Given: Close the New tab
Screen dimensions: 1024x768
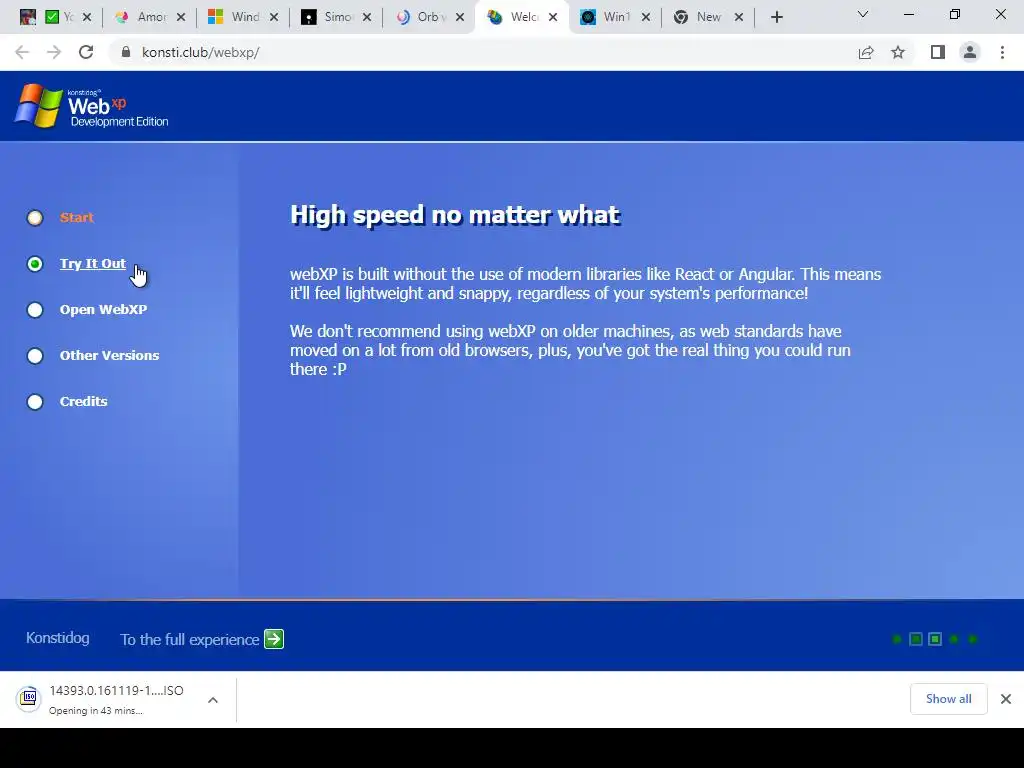Looking at the screenshot, I should [x=739, y=17].
